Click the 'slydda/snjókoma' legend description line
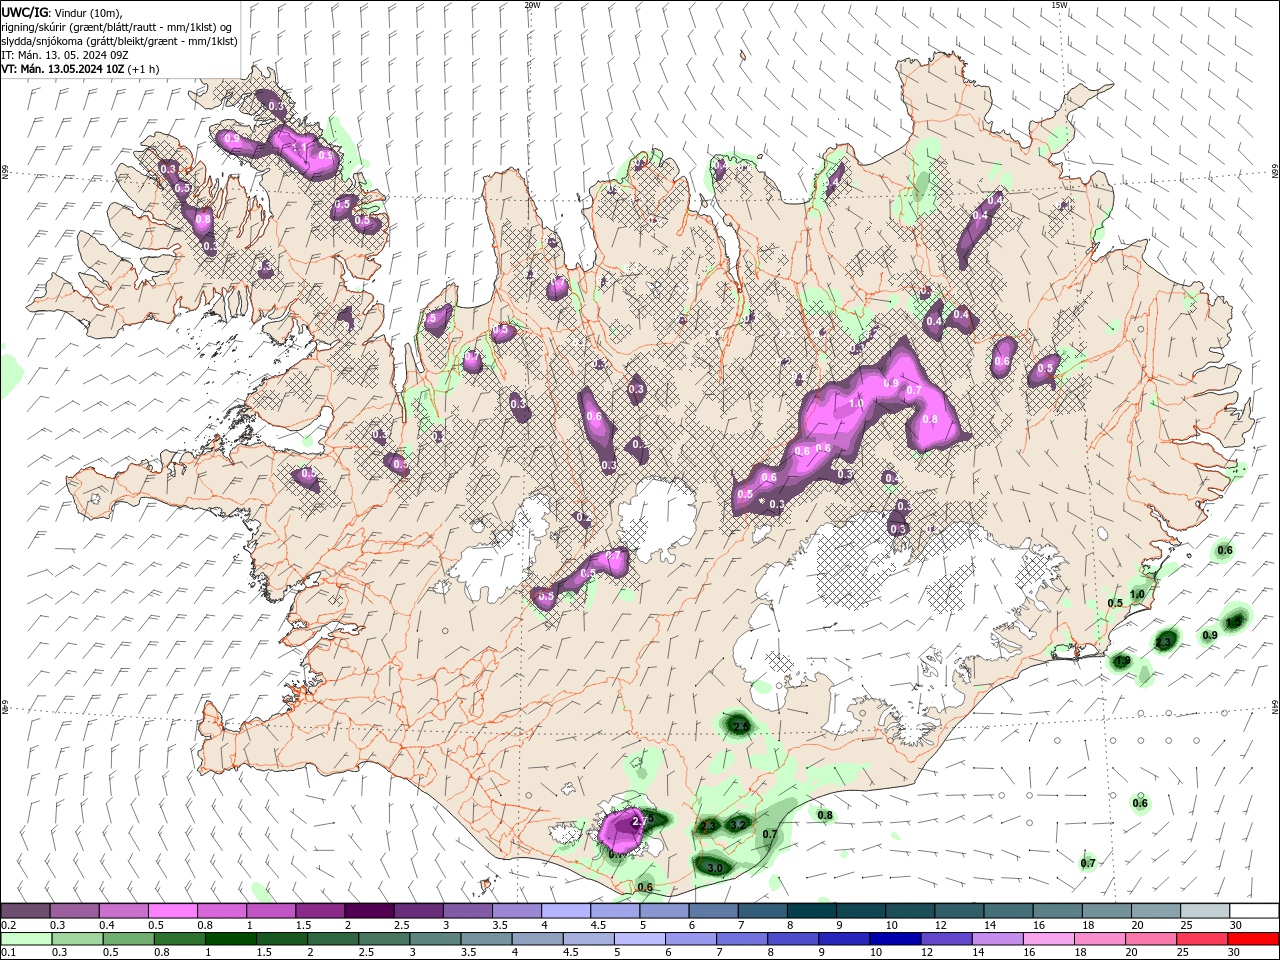 coord(119,41)
